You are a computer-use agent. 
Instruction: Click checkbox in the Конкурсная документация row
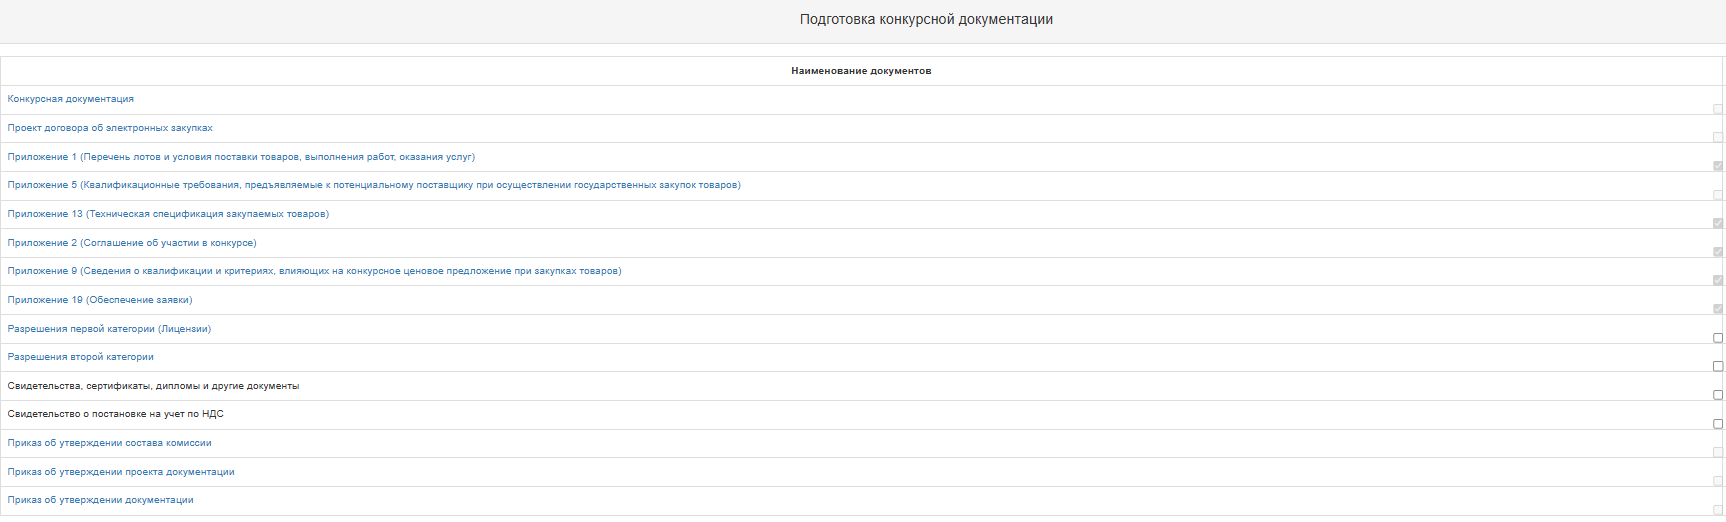(x=1718, y=109)
